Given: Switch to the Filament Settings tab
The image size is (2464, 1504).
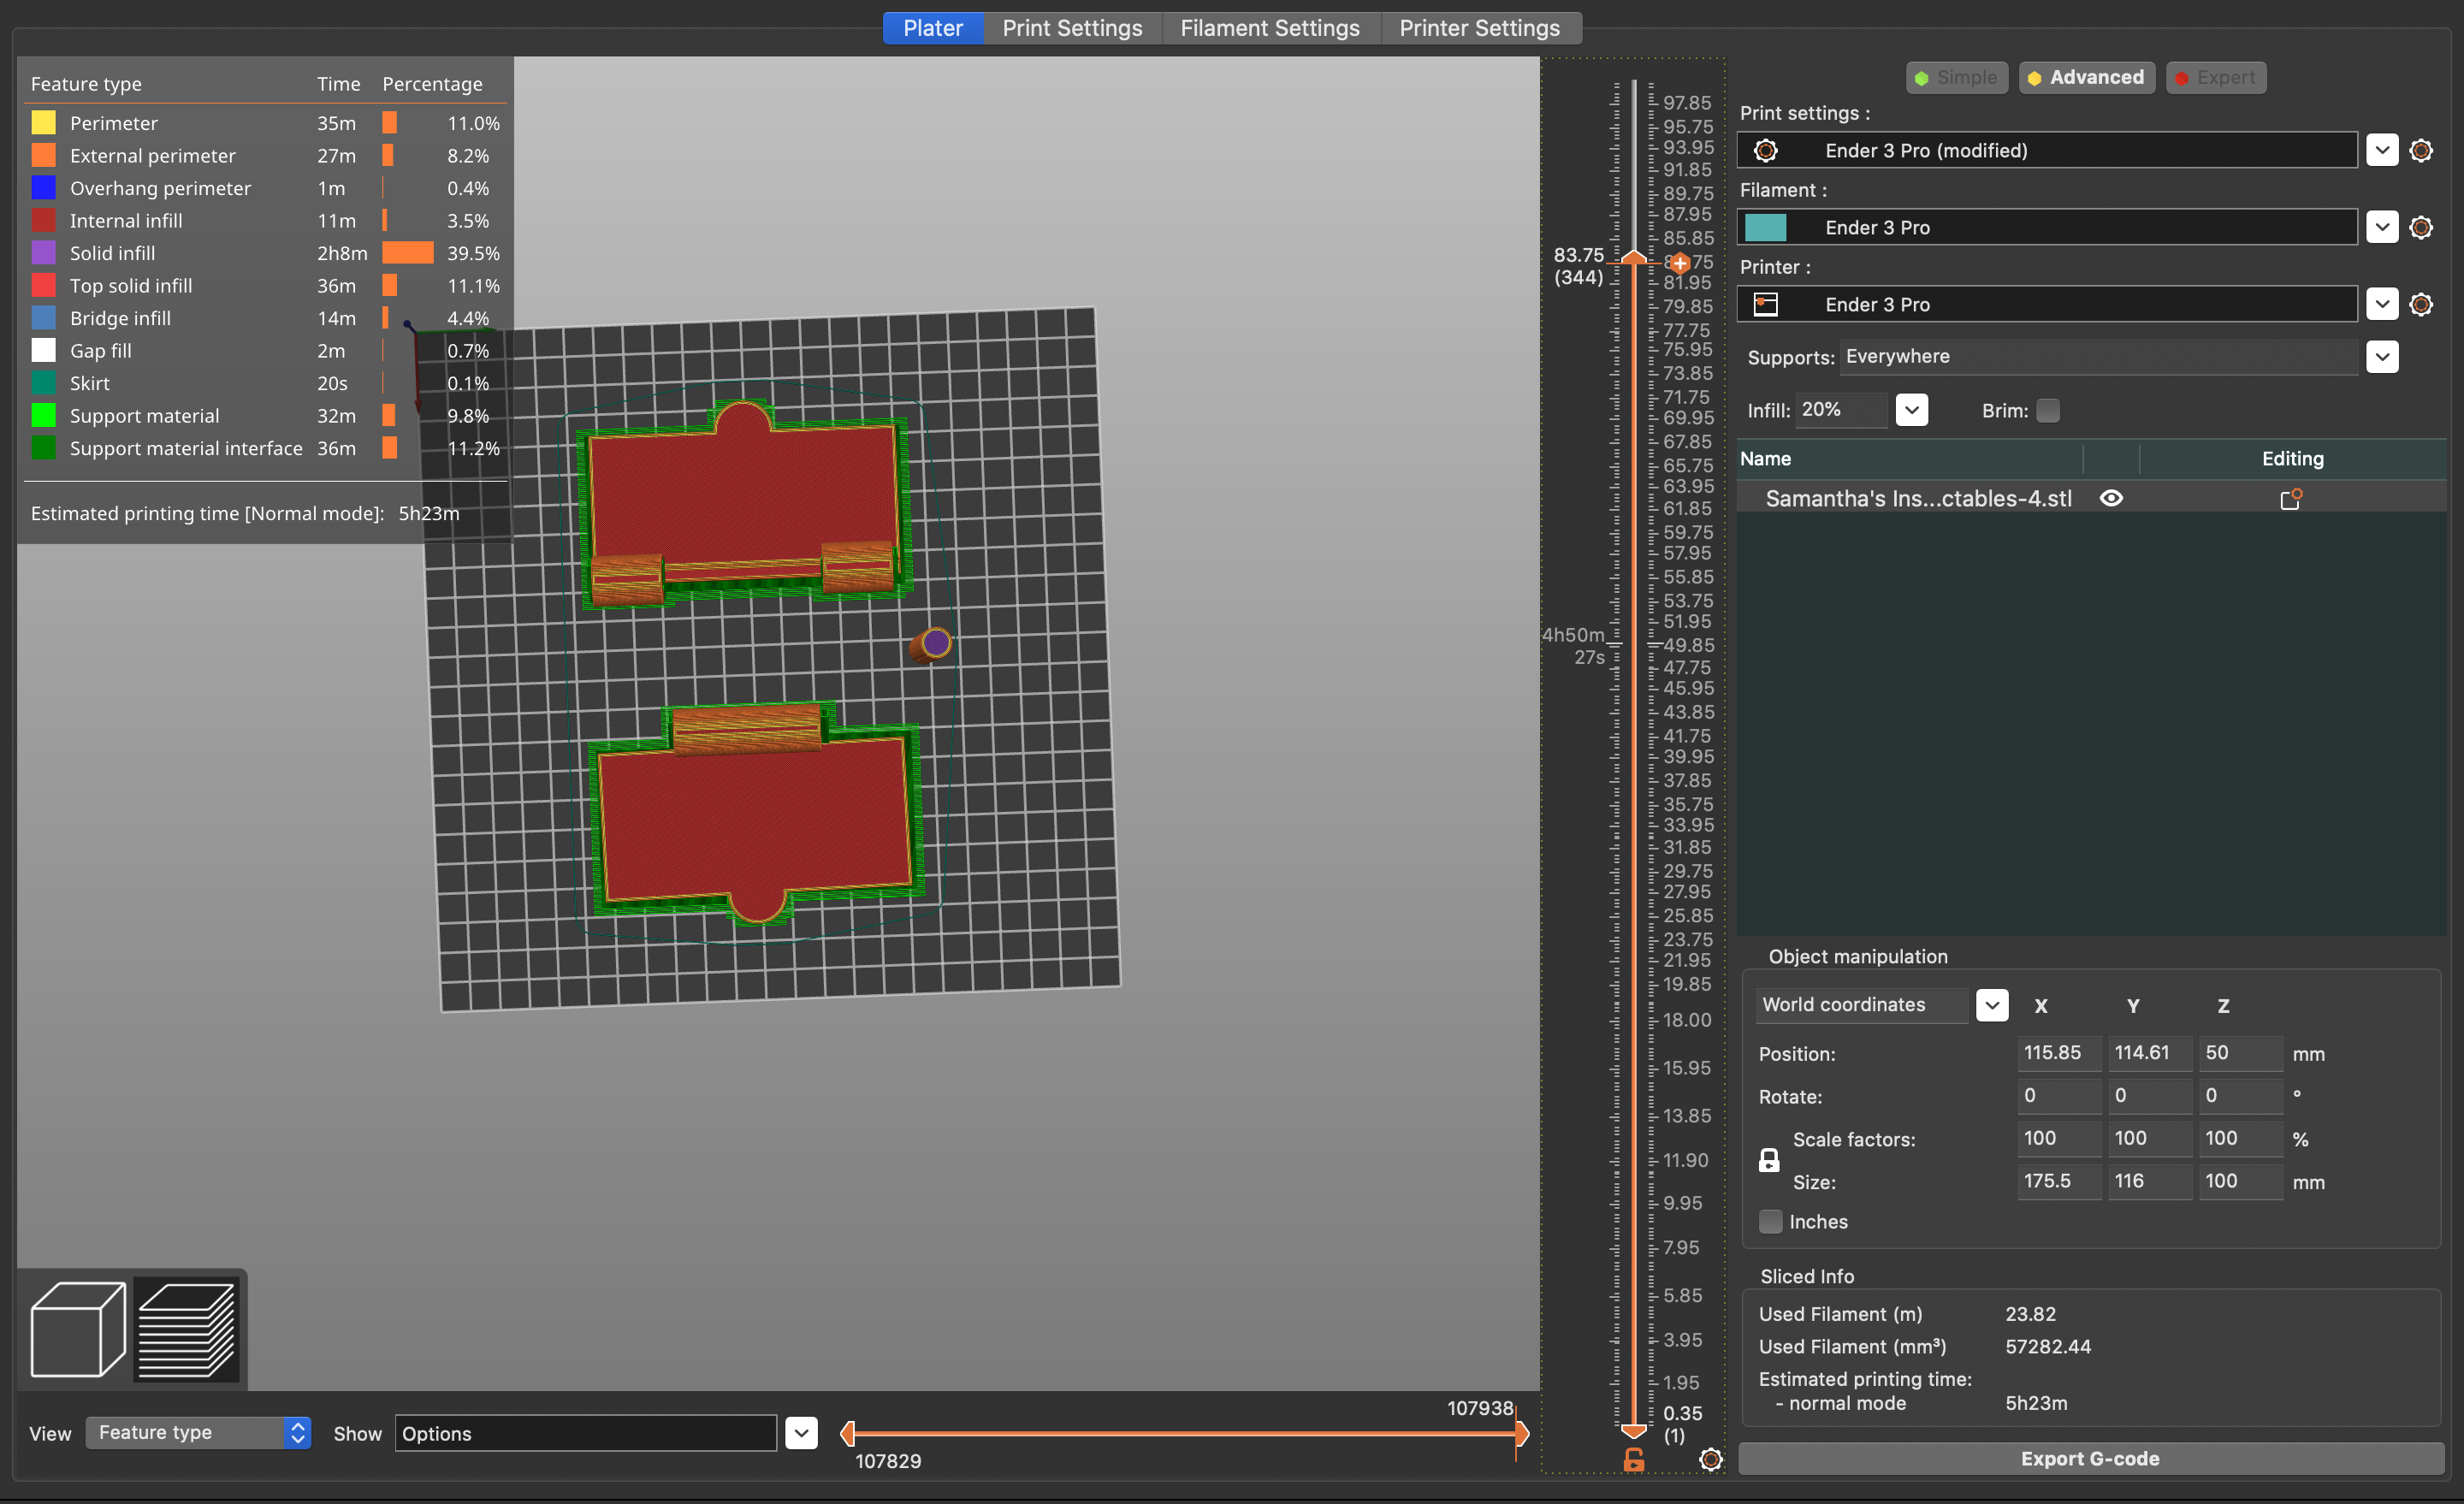Looking at the screenshot, I should point(1269,27).
